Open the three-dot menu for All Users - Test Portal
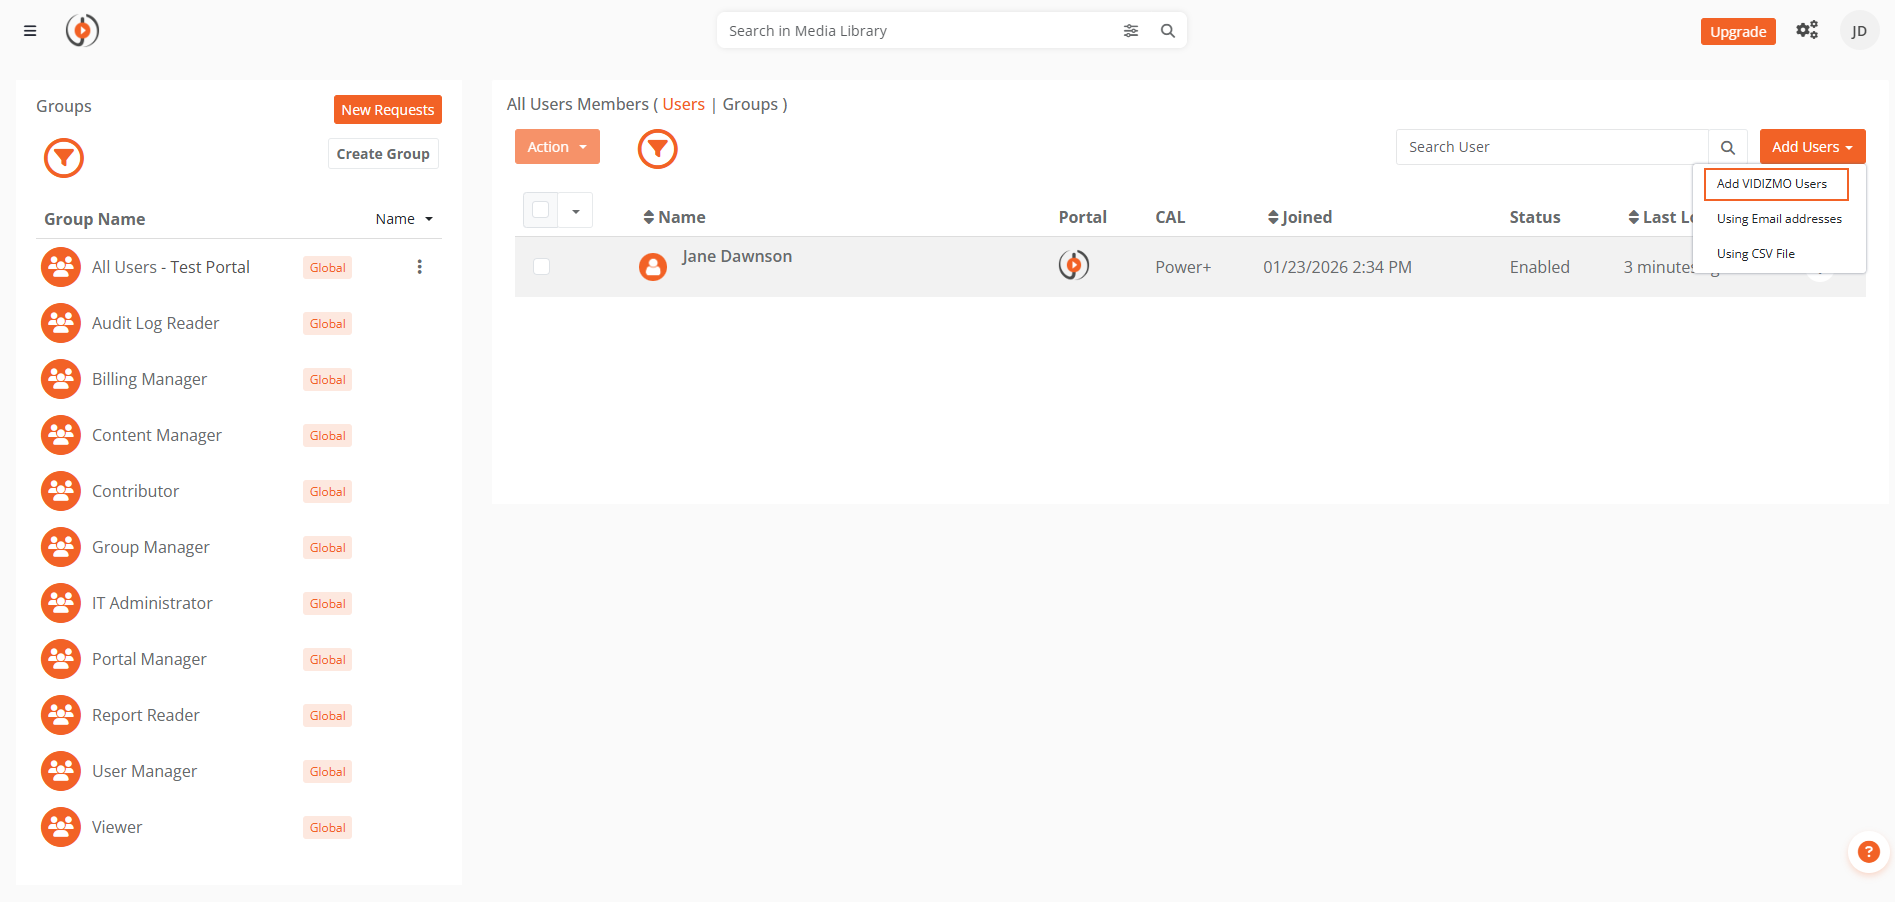Image resolution: width=1895 pixels, height=902 pixels. click(x=419, y=266)
